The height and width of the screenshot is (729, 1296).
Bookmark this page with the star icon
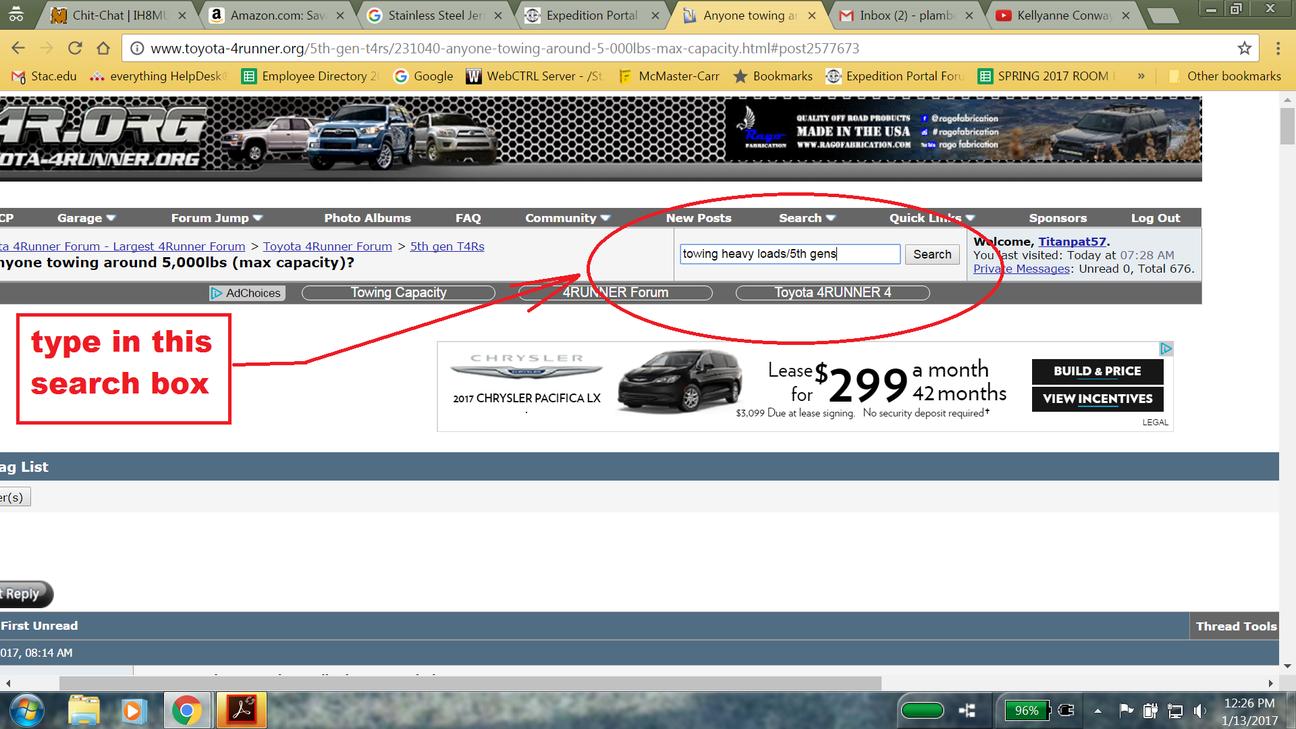1244,48
